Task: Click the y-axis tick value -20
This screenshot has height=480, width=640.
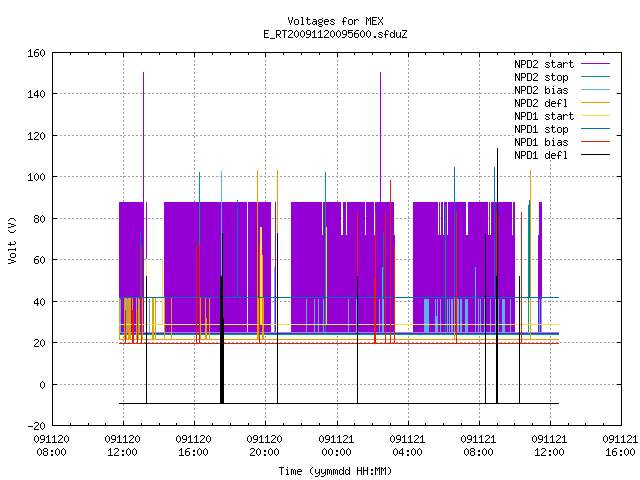Action: click(36, 426)
